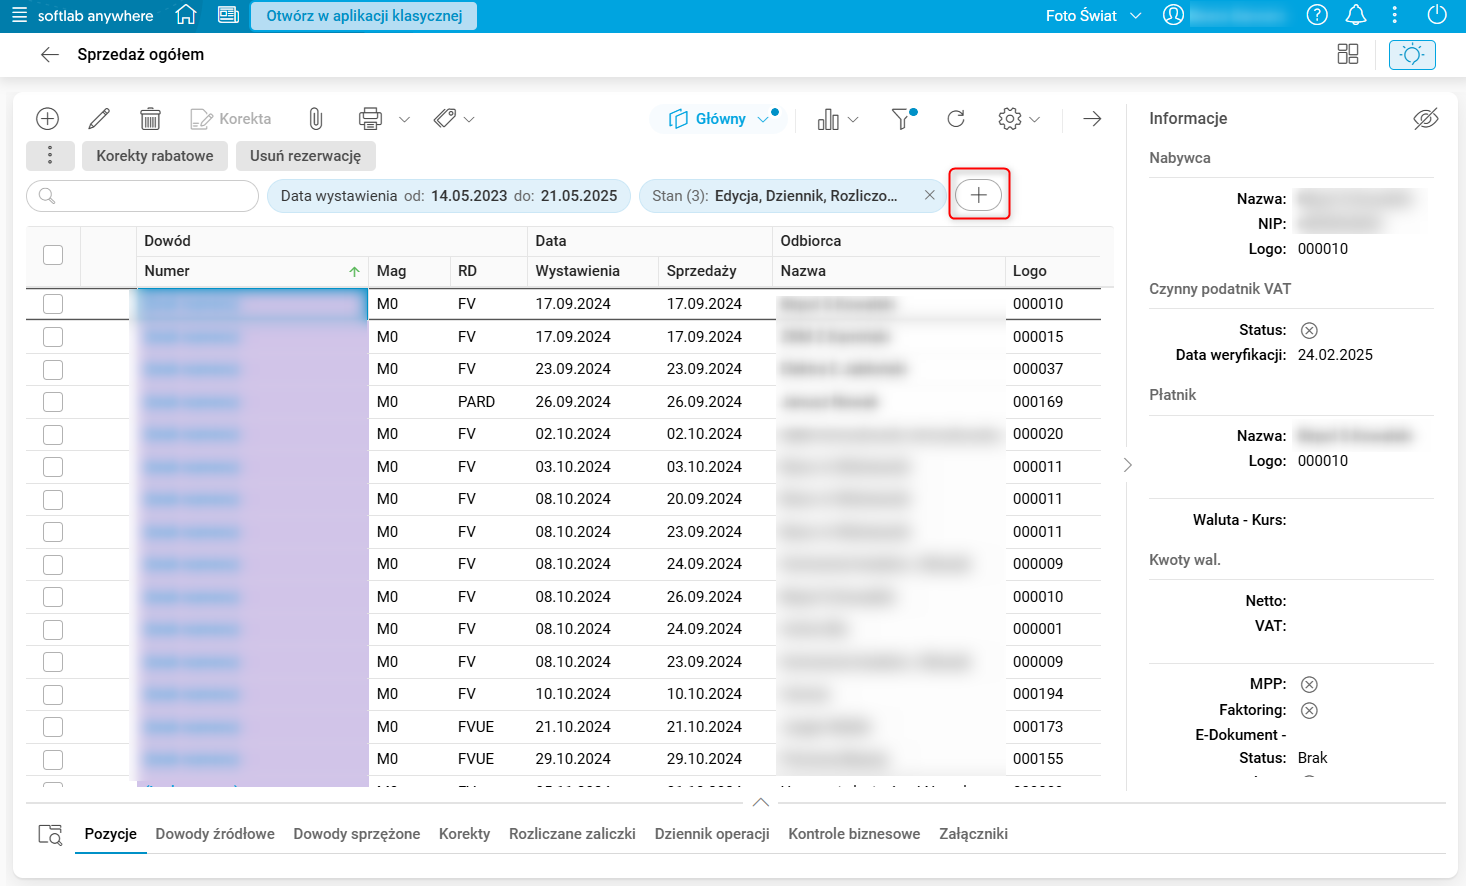The image size is (1466, 886).
Task: Open the dashboard tiles layout icon
Action: click(x=1348, y=54)
